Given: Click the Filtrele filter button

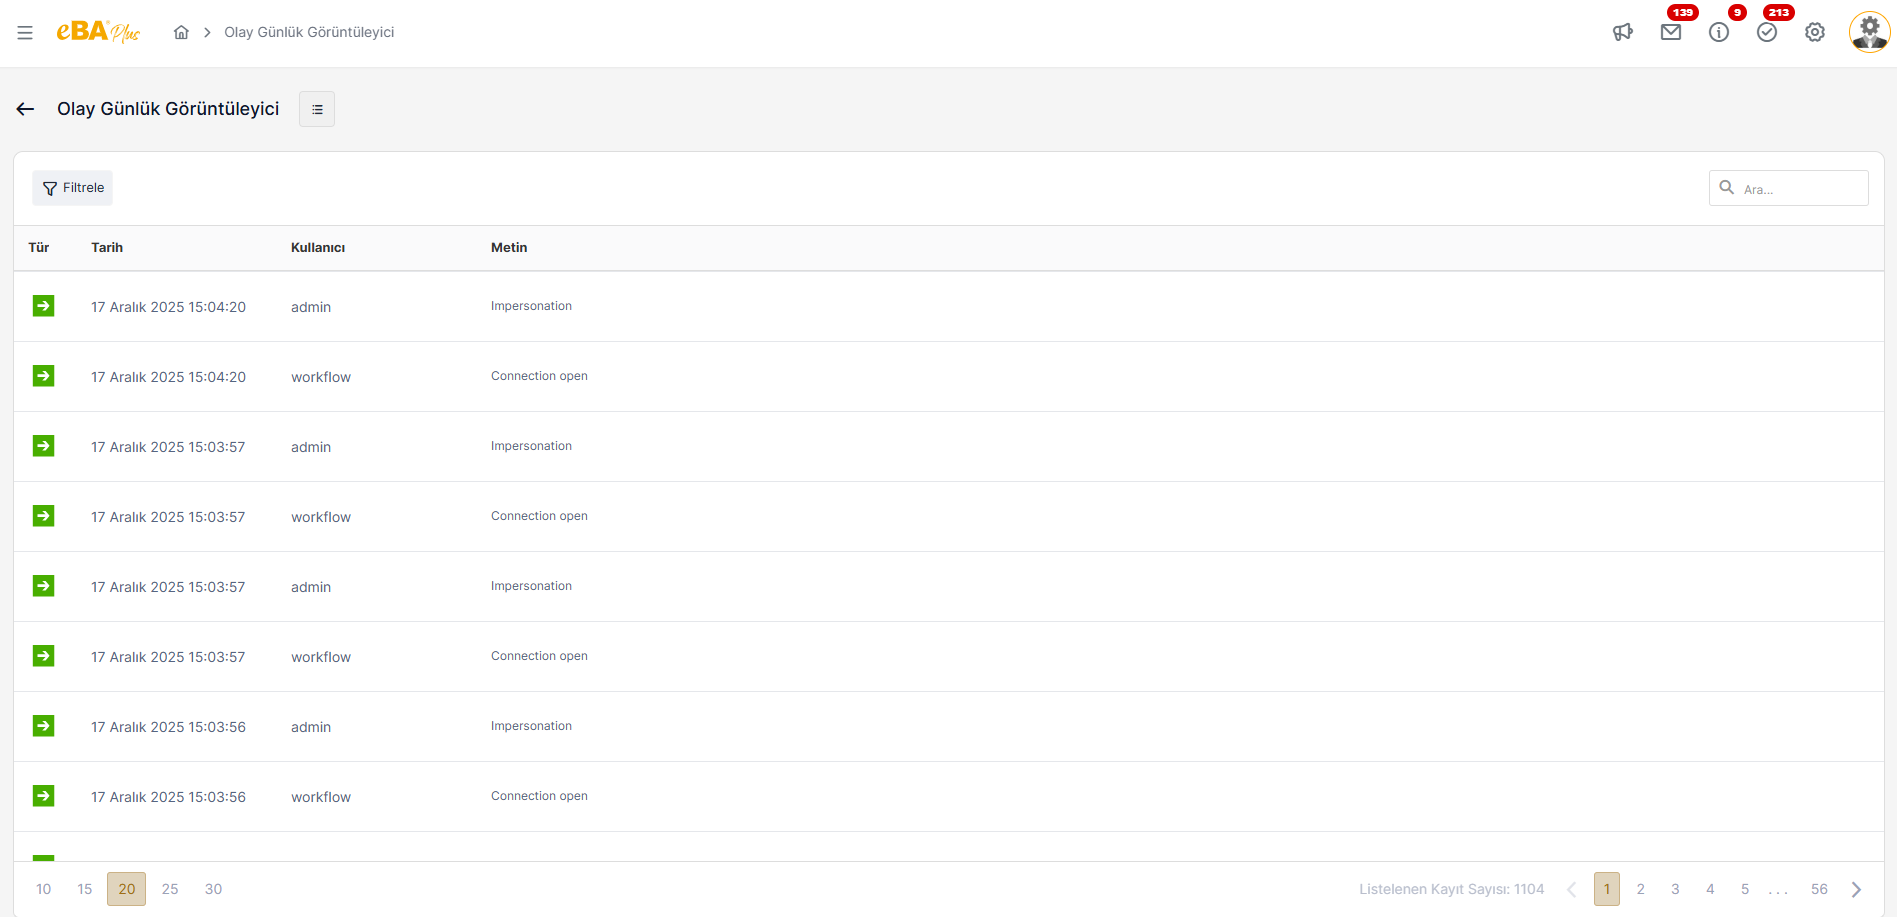Looking at the screenshot, I should click(x=73, y=188).
